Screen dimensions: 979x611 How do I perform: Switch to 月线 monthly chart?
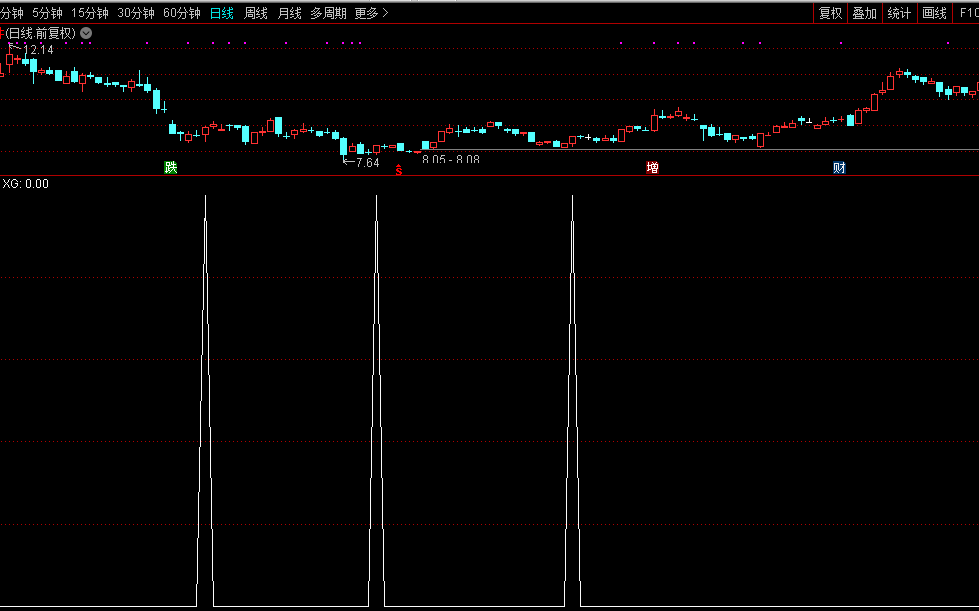(289, 13)
